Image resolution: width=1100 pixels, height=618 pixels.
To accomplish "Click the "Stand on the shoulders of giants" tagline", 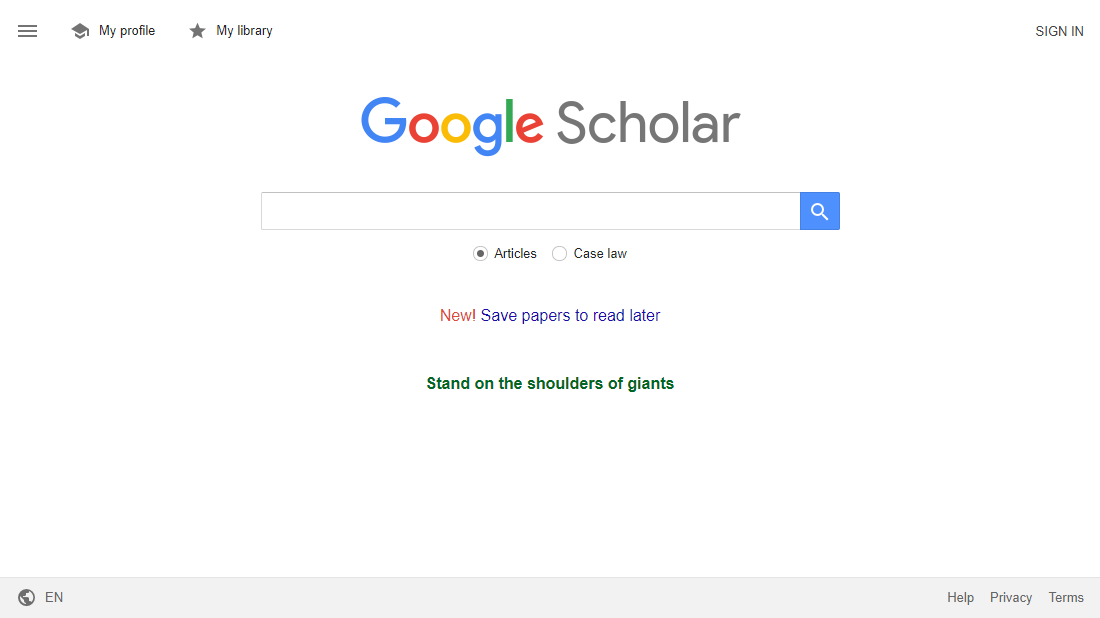I will [x=550, y=383].
